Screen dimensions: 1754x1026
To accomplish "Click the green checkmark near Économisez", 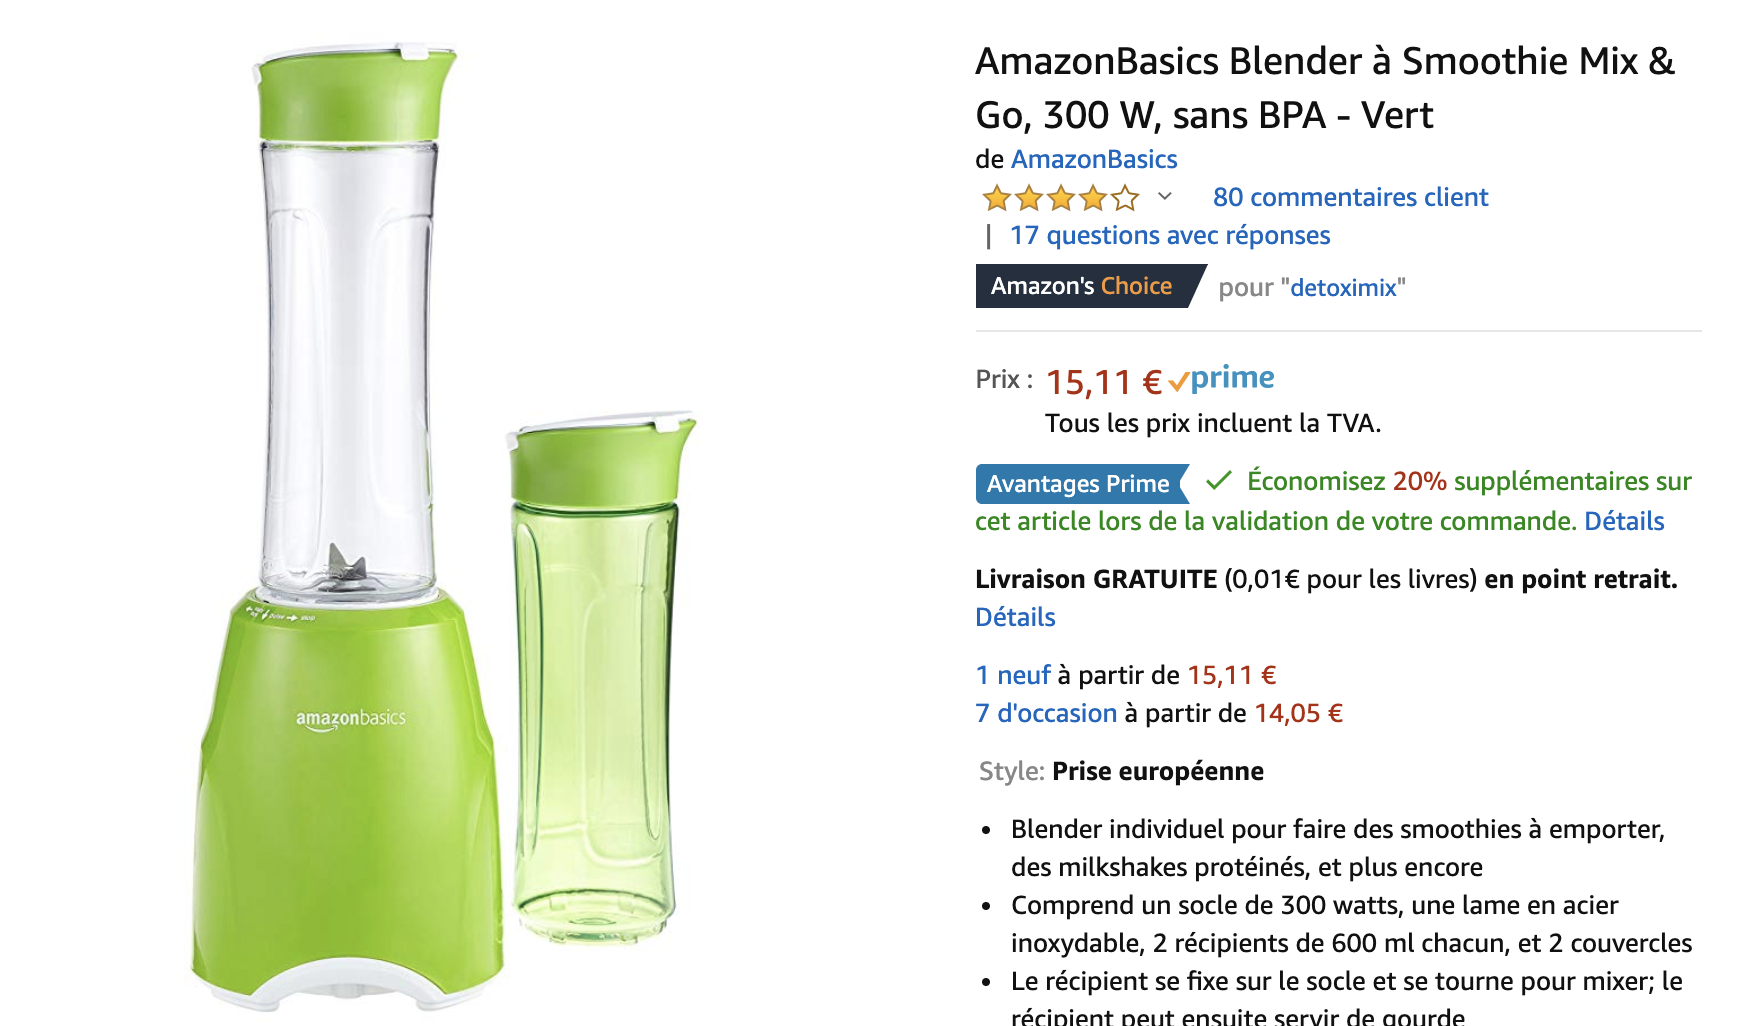I will pyautogui.click(x=1218, y=481).
